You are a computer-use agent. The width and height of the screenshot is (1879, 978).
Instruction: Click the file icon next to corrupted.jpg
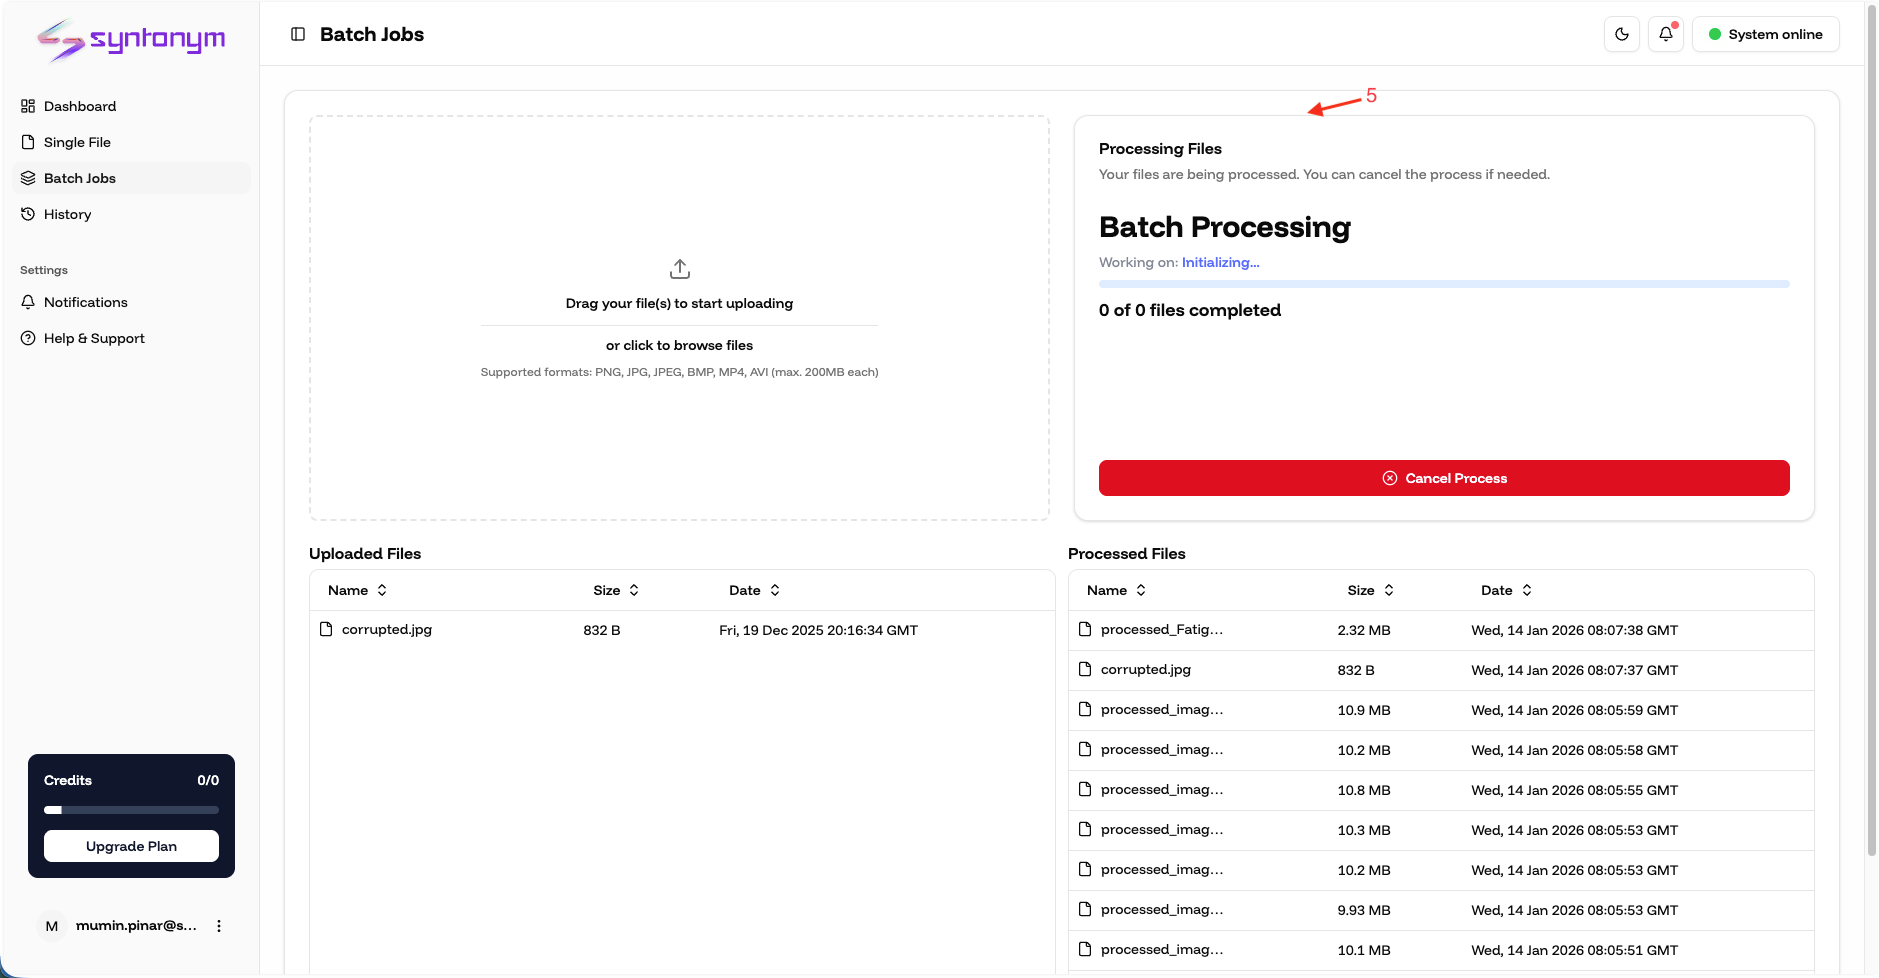point(326,629)
